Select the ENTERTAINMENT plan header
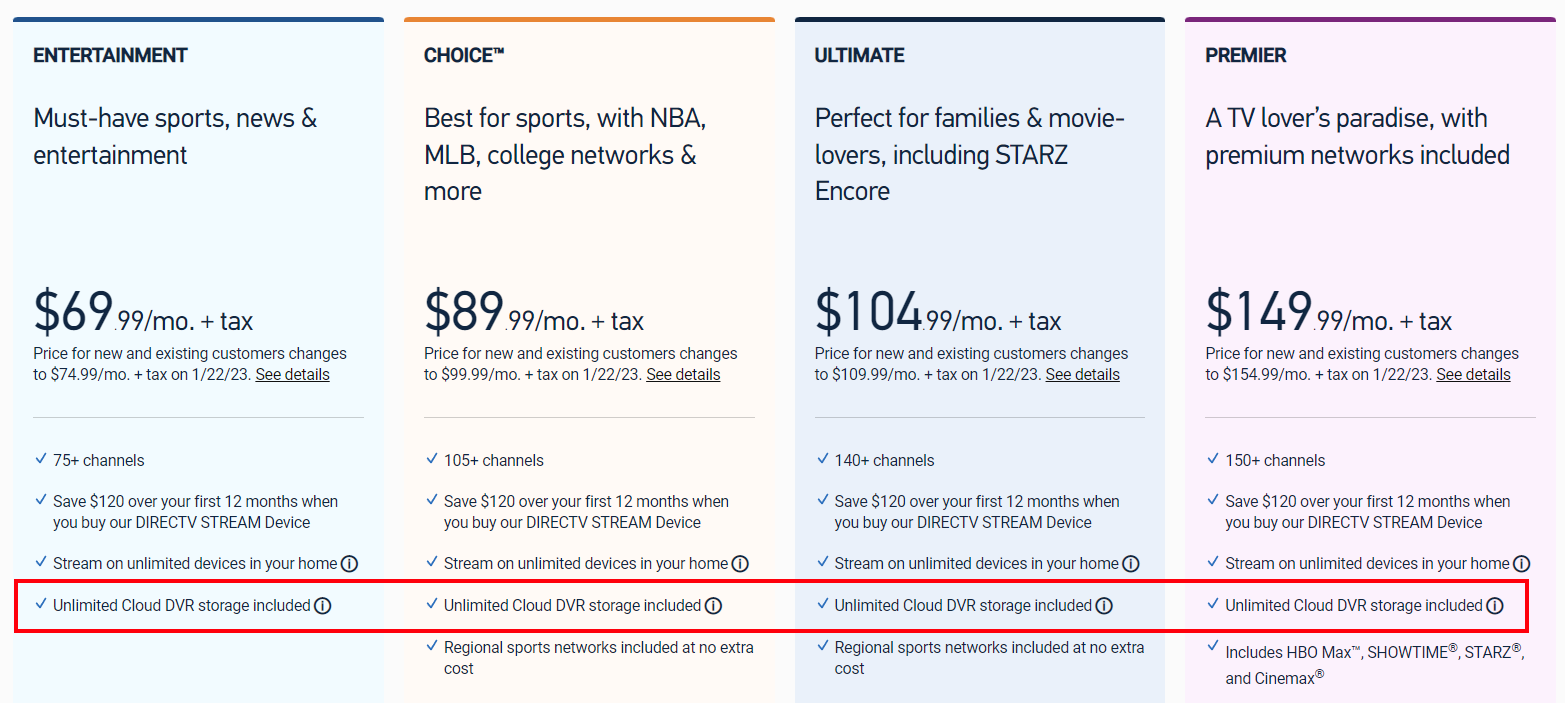The height and width of the screenshot is (703, 1565). pos(110,55)
